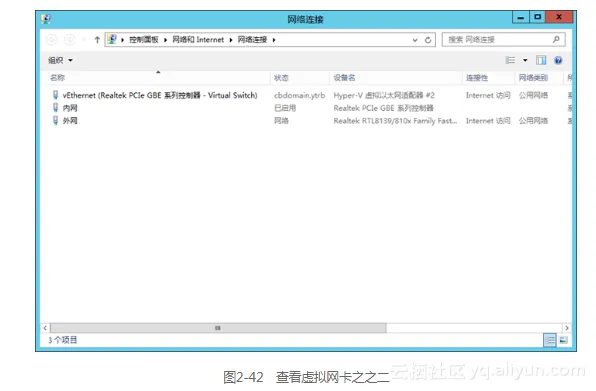Click the 外网 connection name

[70, 120]
